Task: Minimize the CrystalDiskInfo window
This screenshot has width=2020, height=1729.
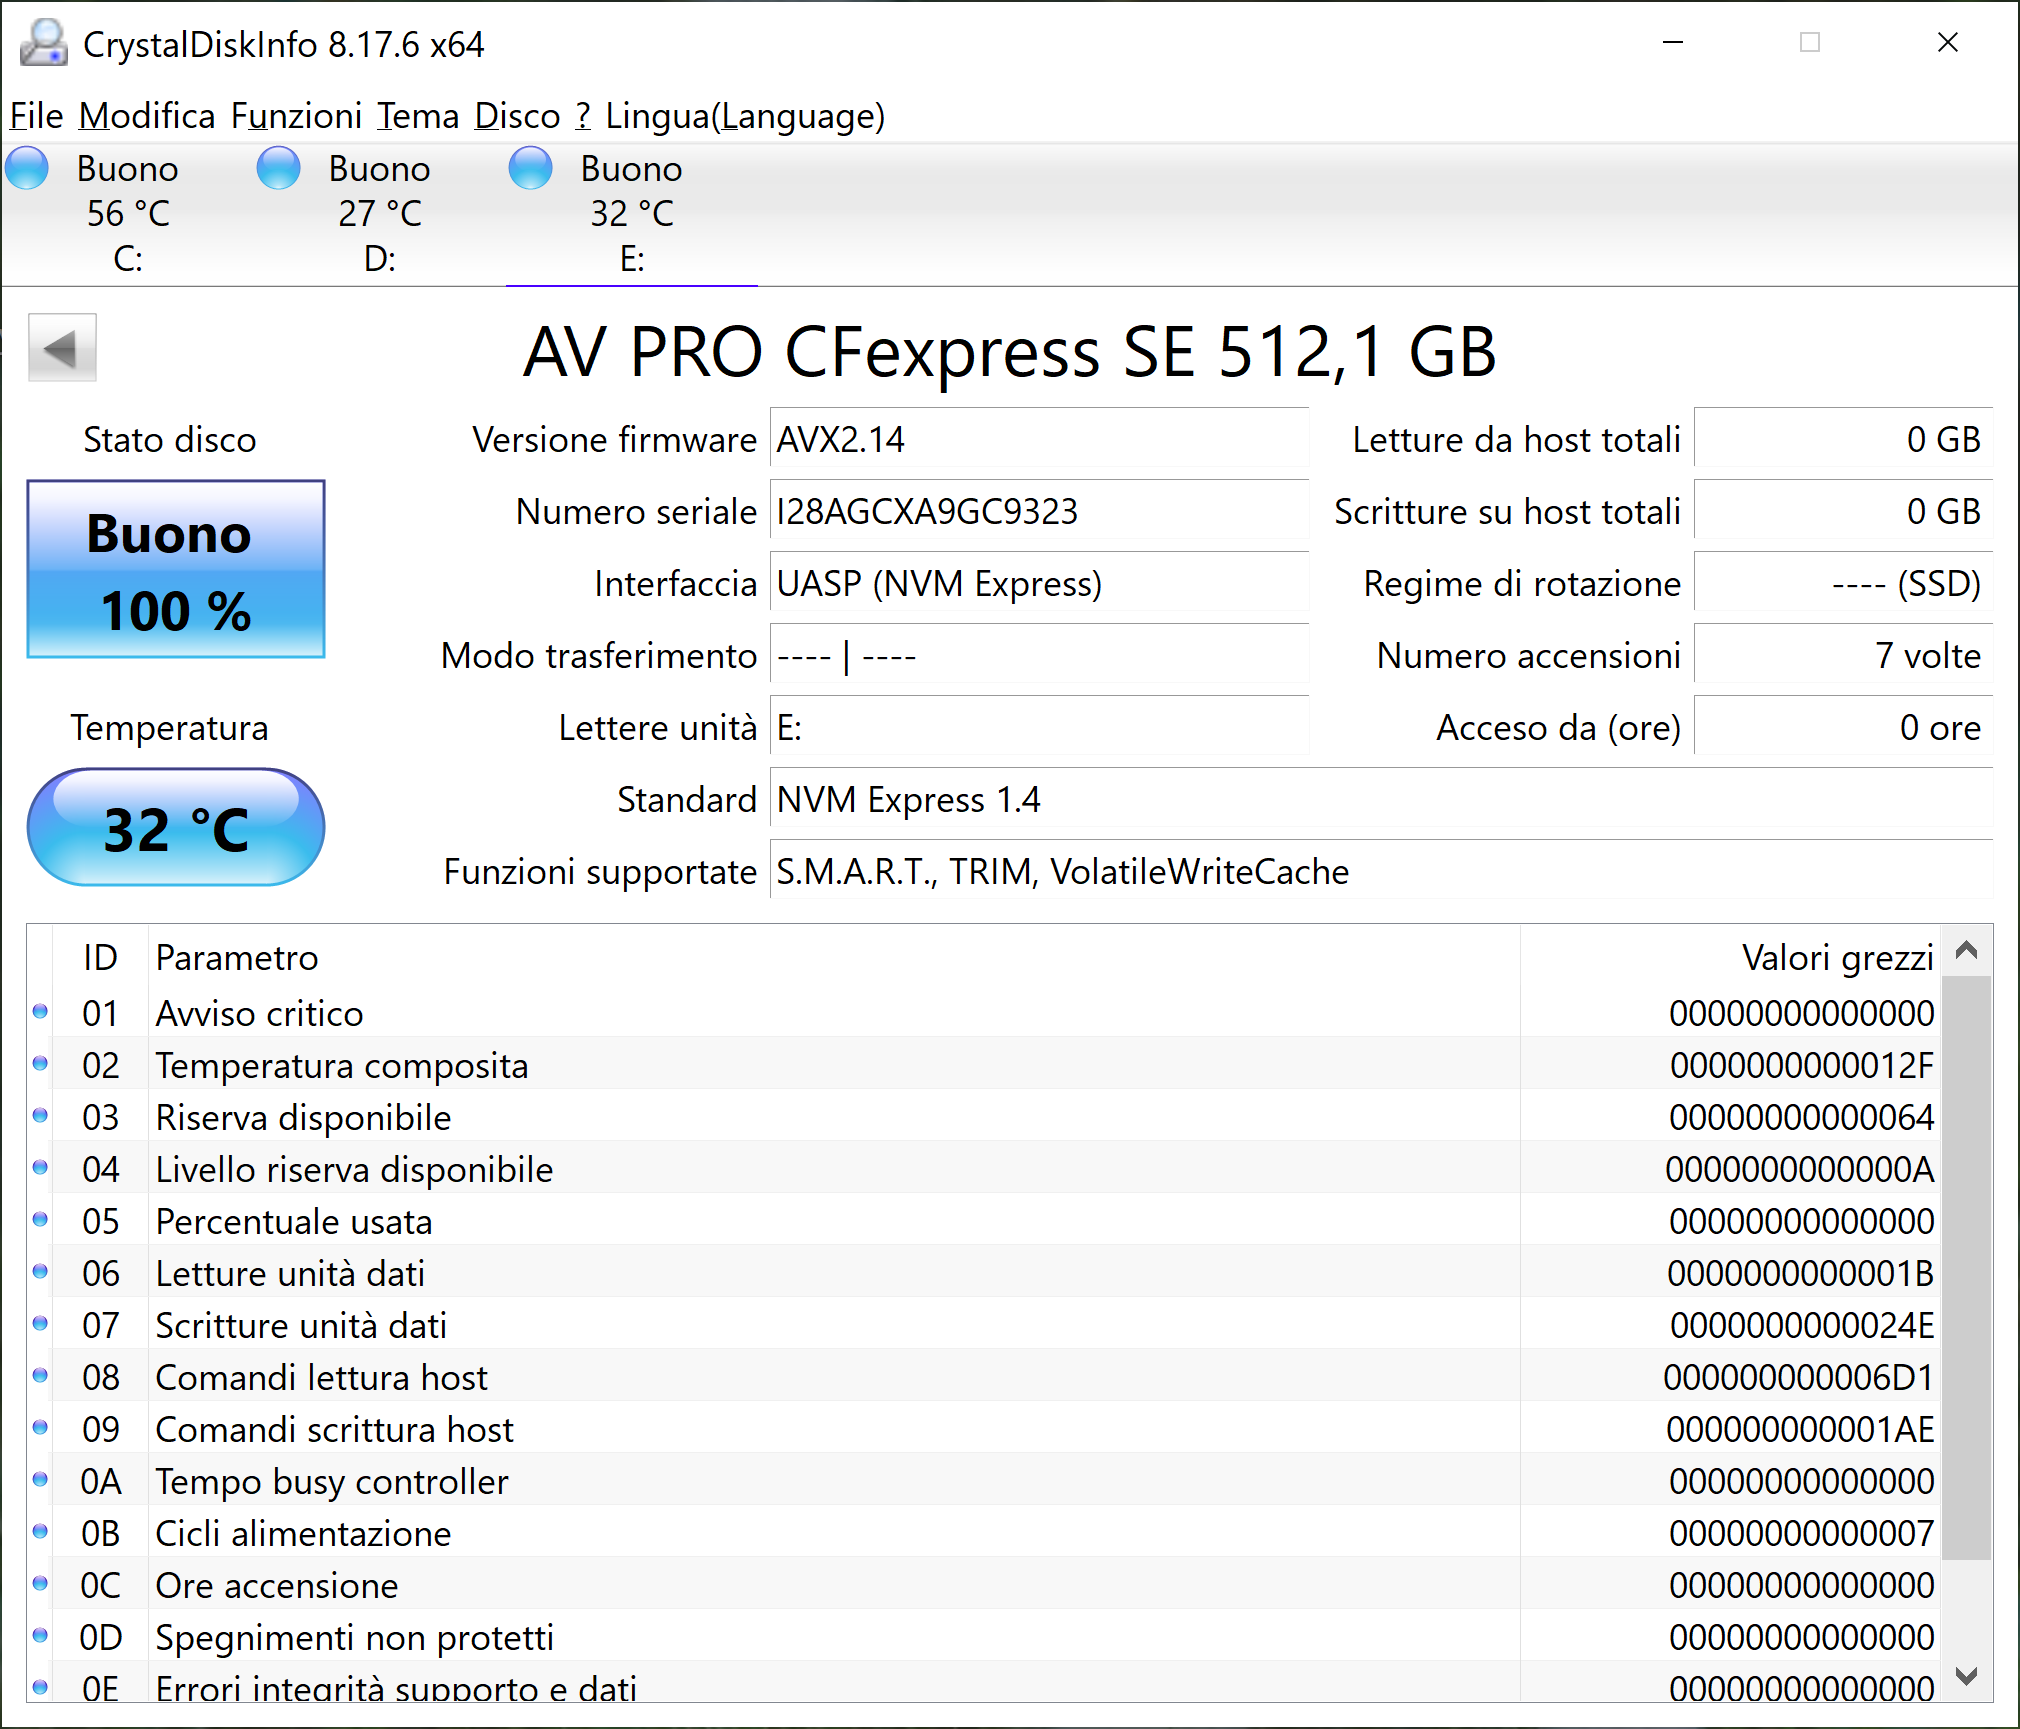Action: 1673,43
